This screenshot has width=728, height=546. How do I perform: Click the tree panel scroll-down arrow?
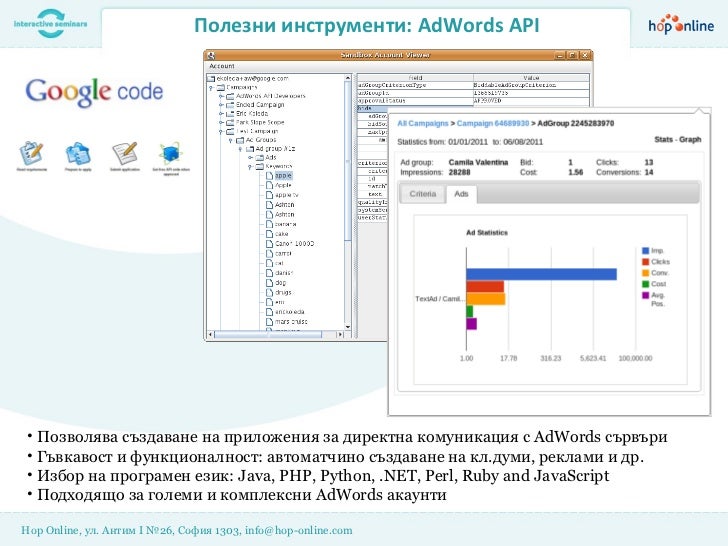[348, 328]
